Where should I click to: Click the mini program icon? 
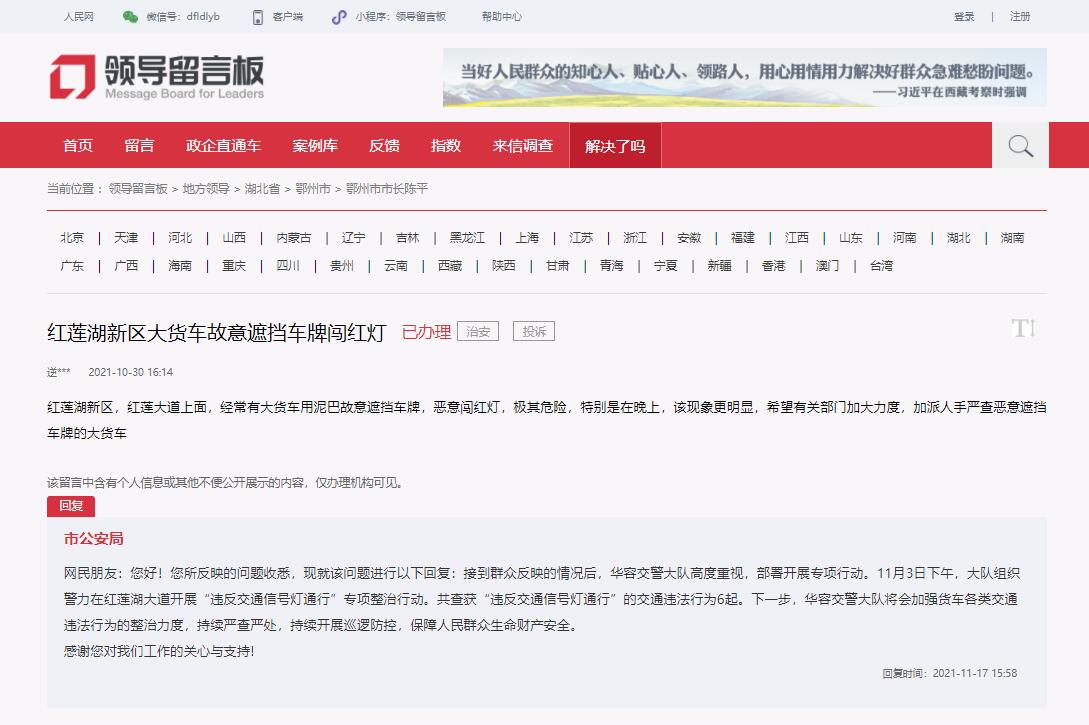339,17
